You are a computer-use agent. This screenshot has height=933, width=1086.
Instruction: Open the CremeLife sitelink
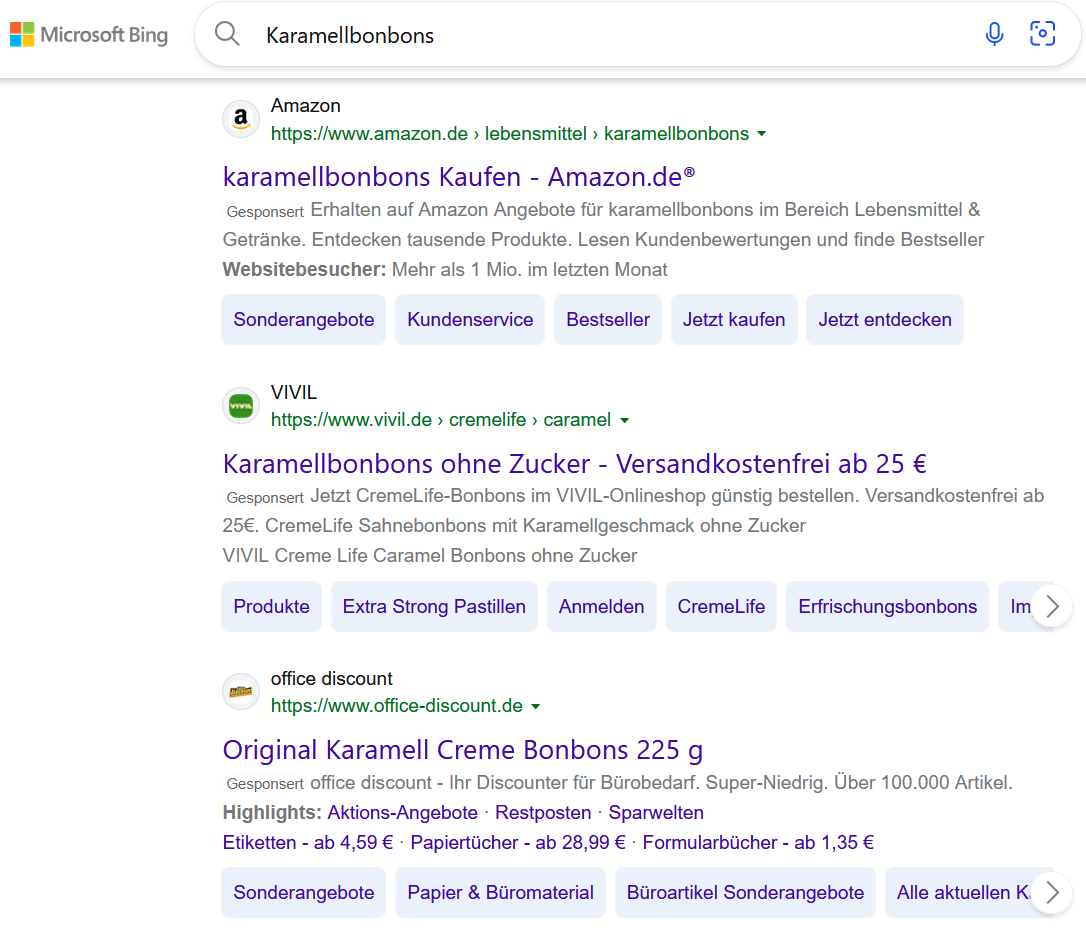click(721, 606)
